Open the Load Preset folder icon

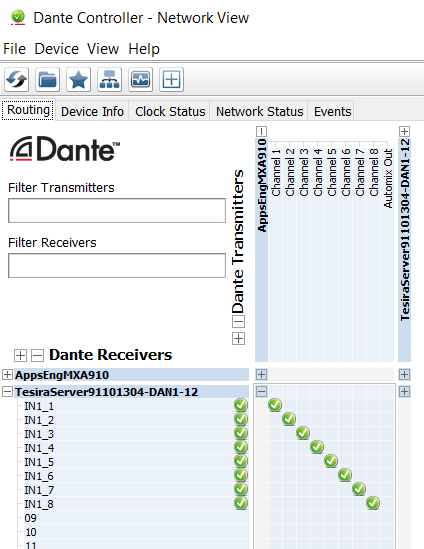(x=47, y=79)
